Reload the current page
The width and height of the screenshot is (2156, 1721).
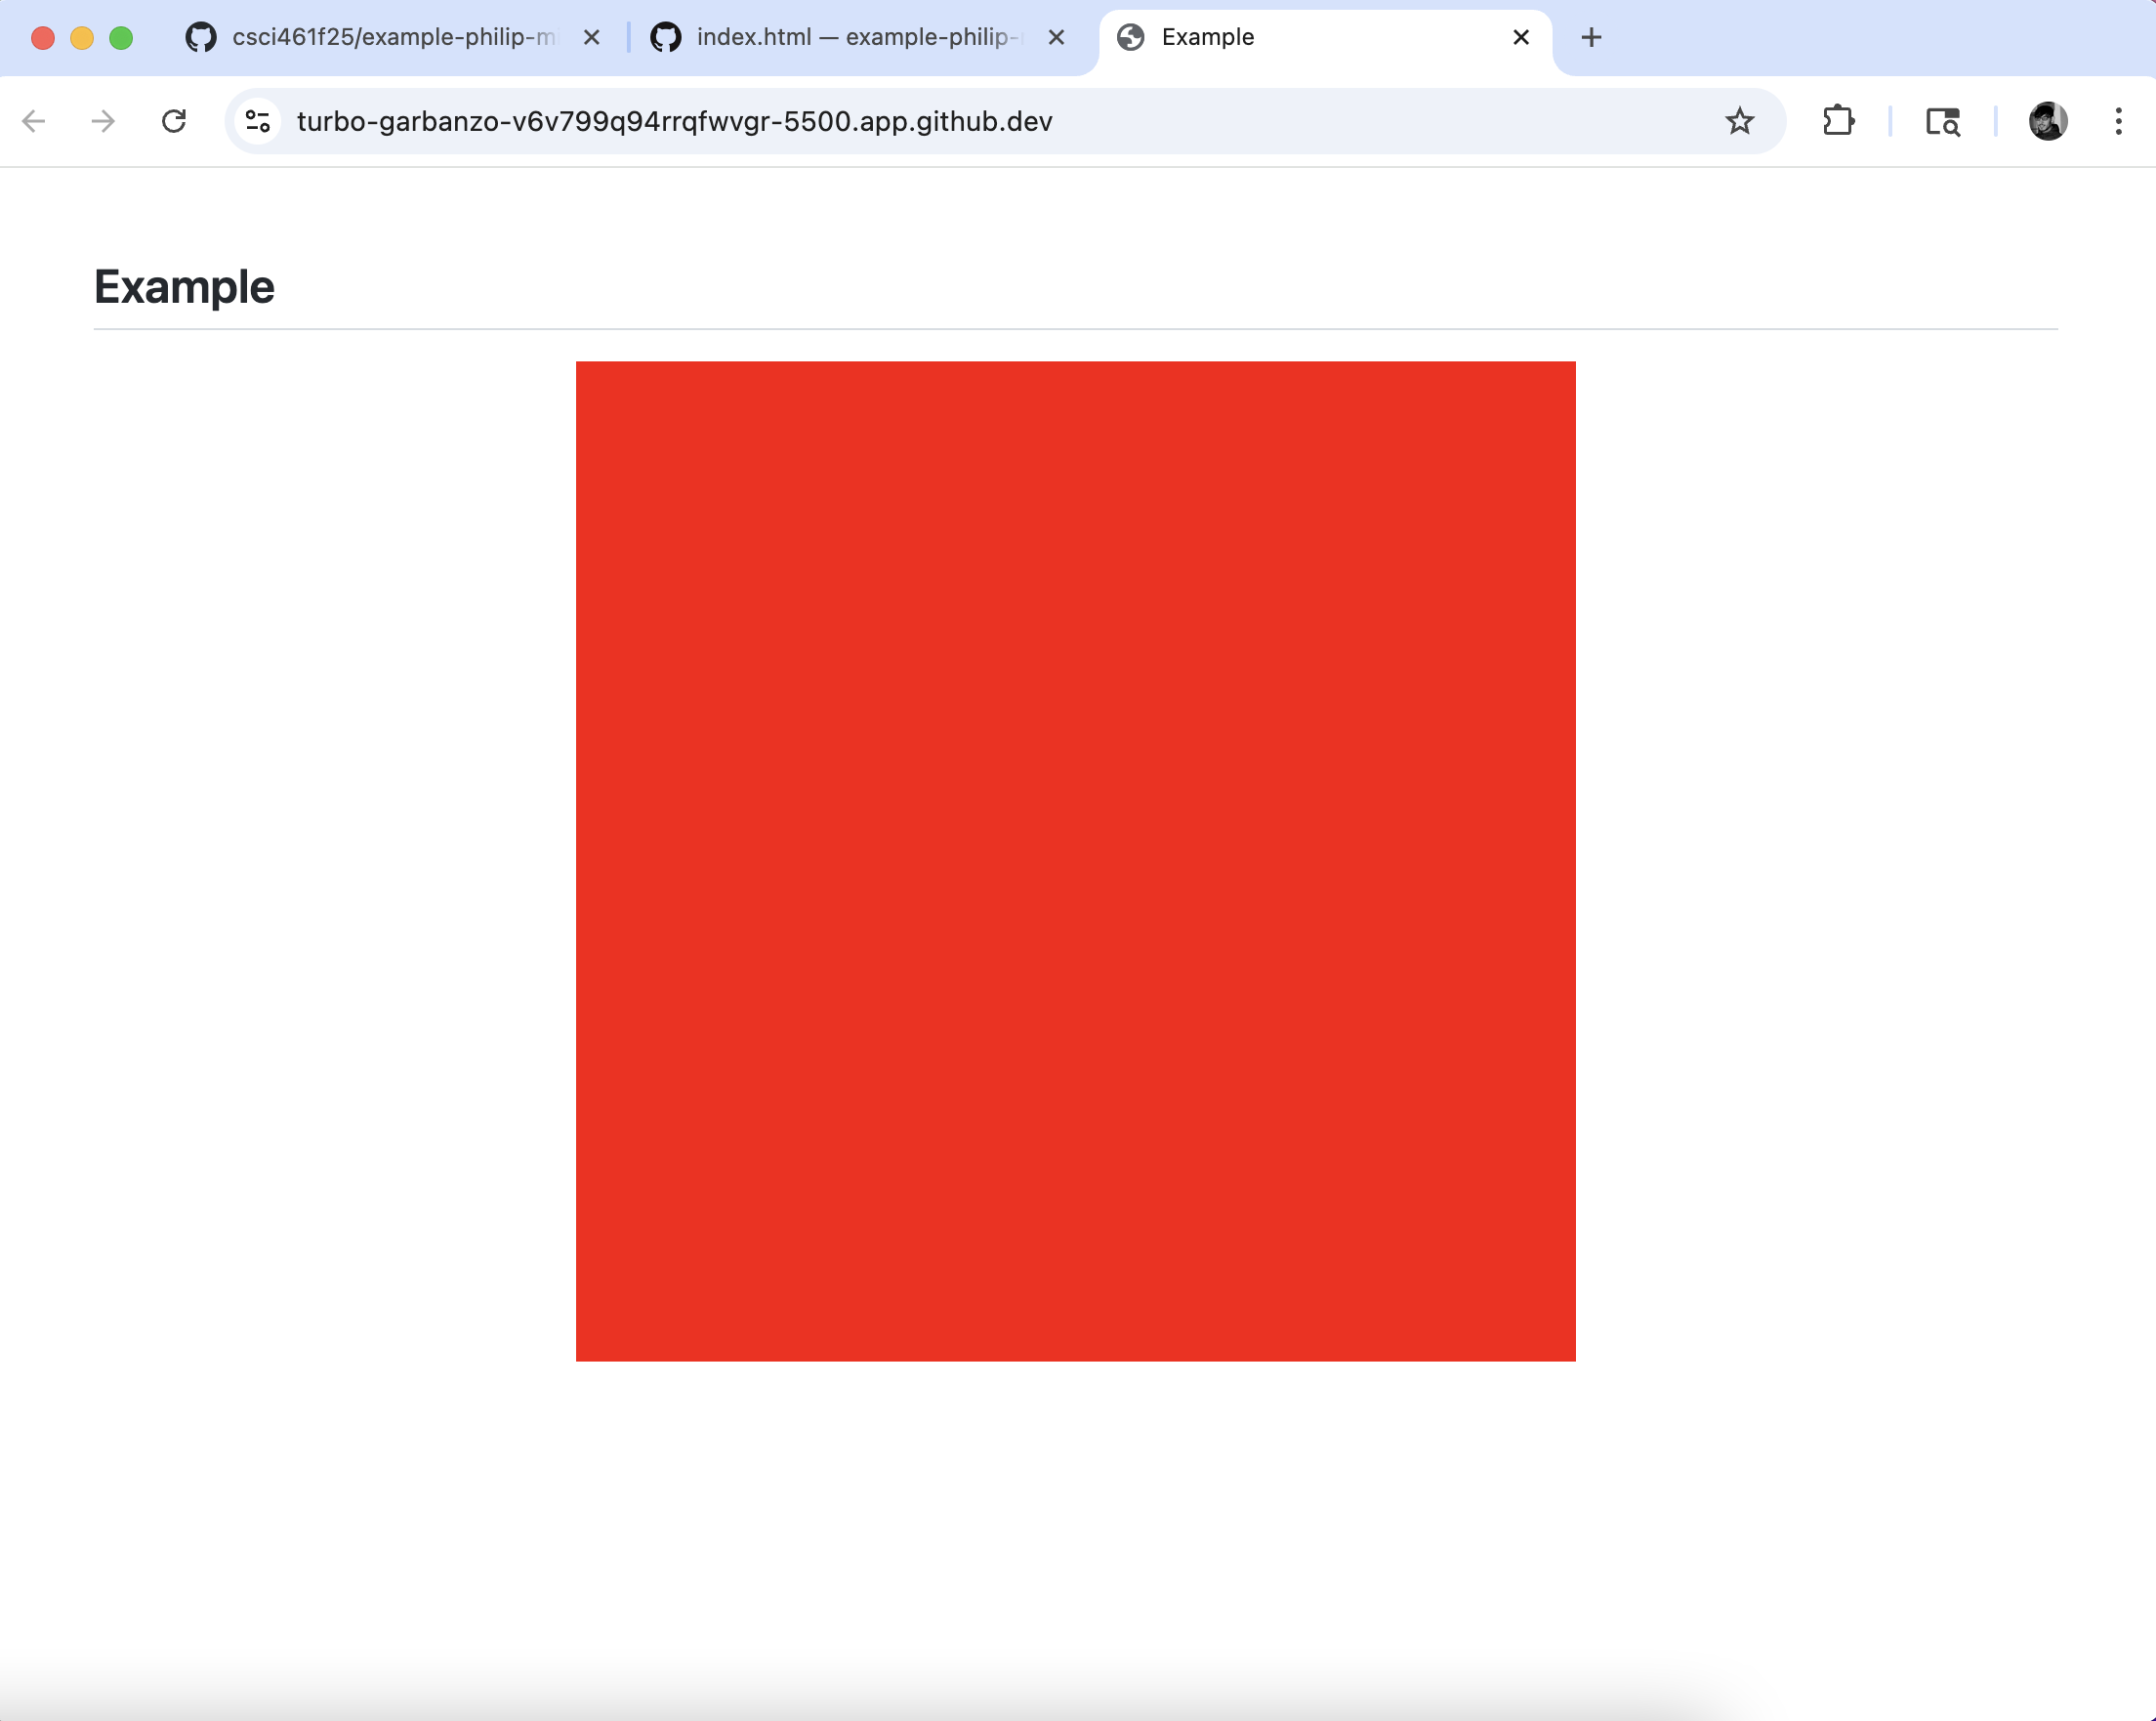(174, 121)
